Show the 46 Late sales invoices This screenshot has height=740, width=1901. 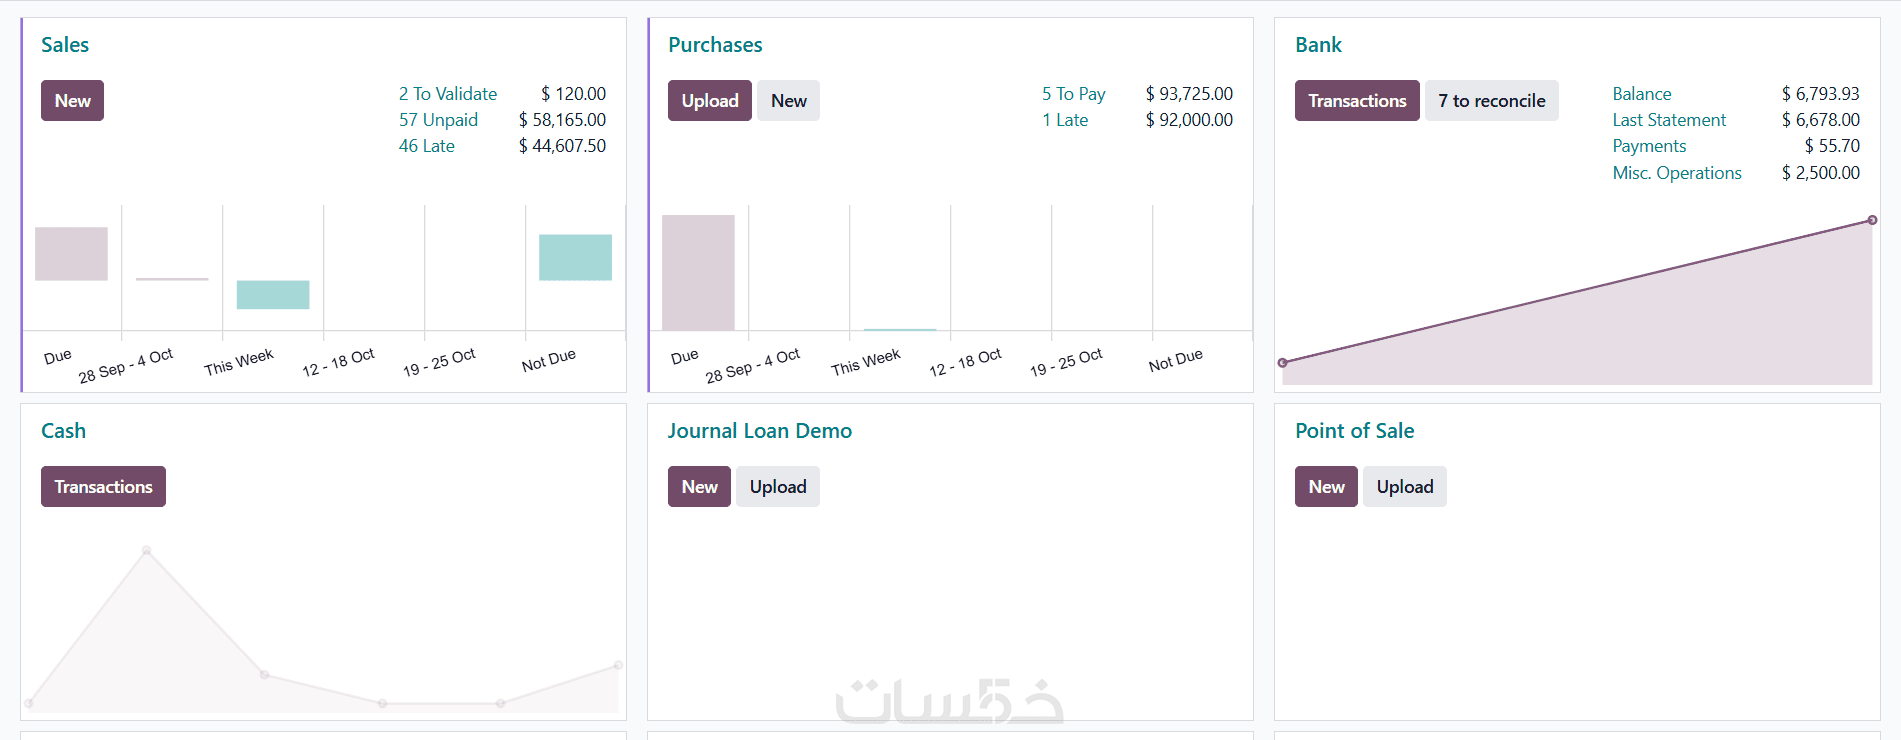426,146
